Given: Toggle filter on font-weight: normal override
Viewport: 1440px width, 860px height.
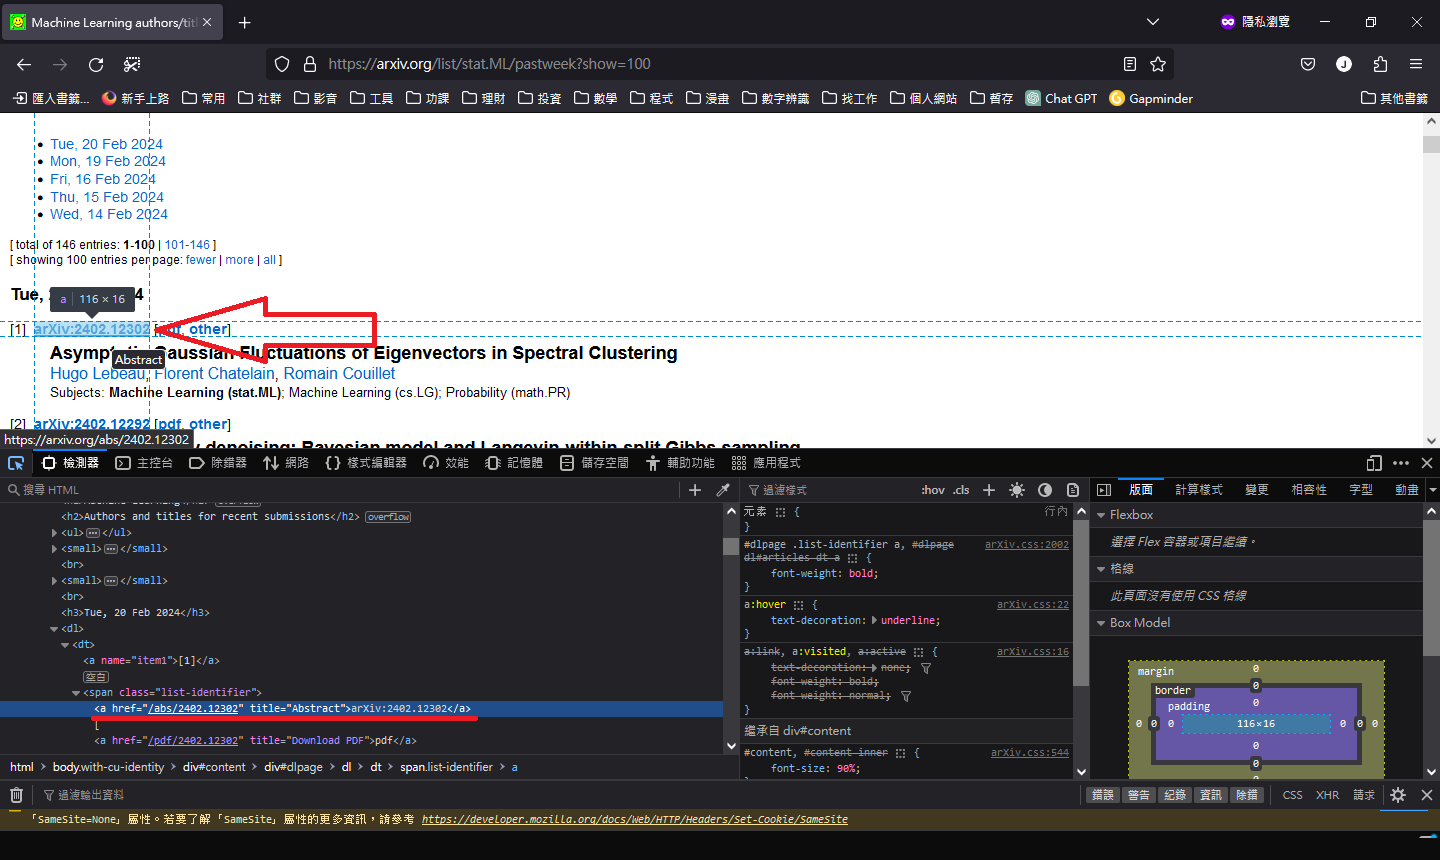Looking at the screenshot, I should pos(906,696).
